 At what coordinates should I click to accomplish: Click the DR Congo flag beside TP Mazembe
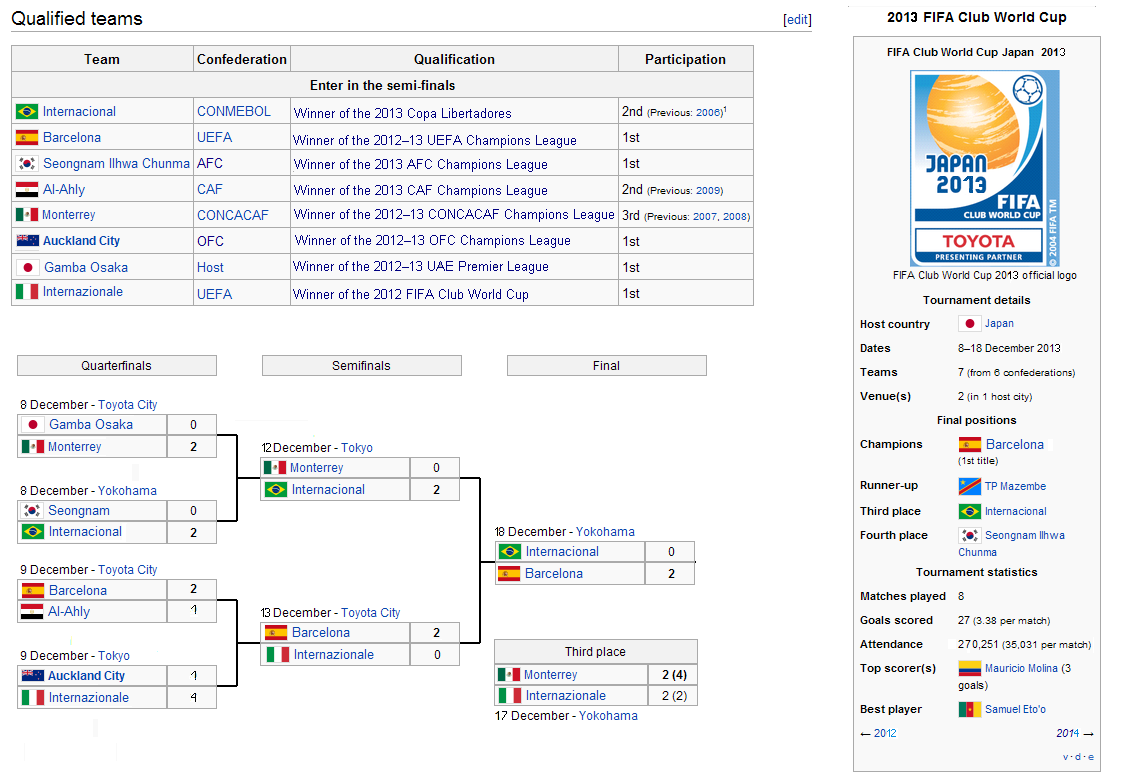[x=969, y=486]
